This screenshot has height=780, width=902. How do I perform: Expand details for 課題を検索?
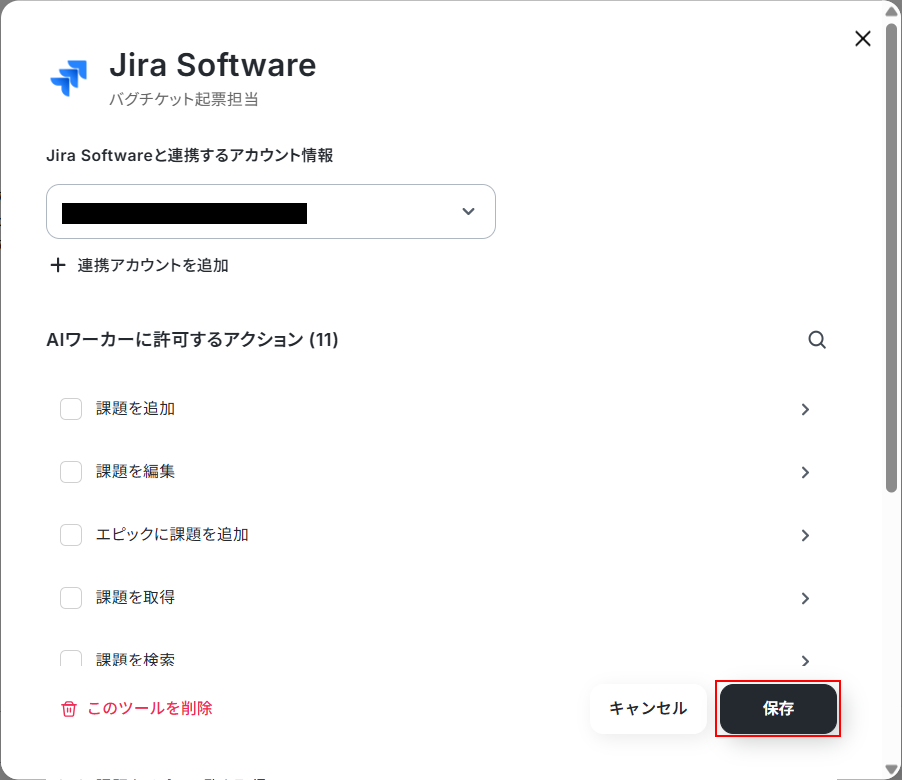(805, 660)
